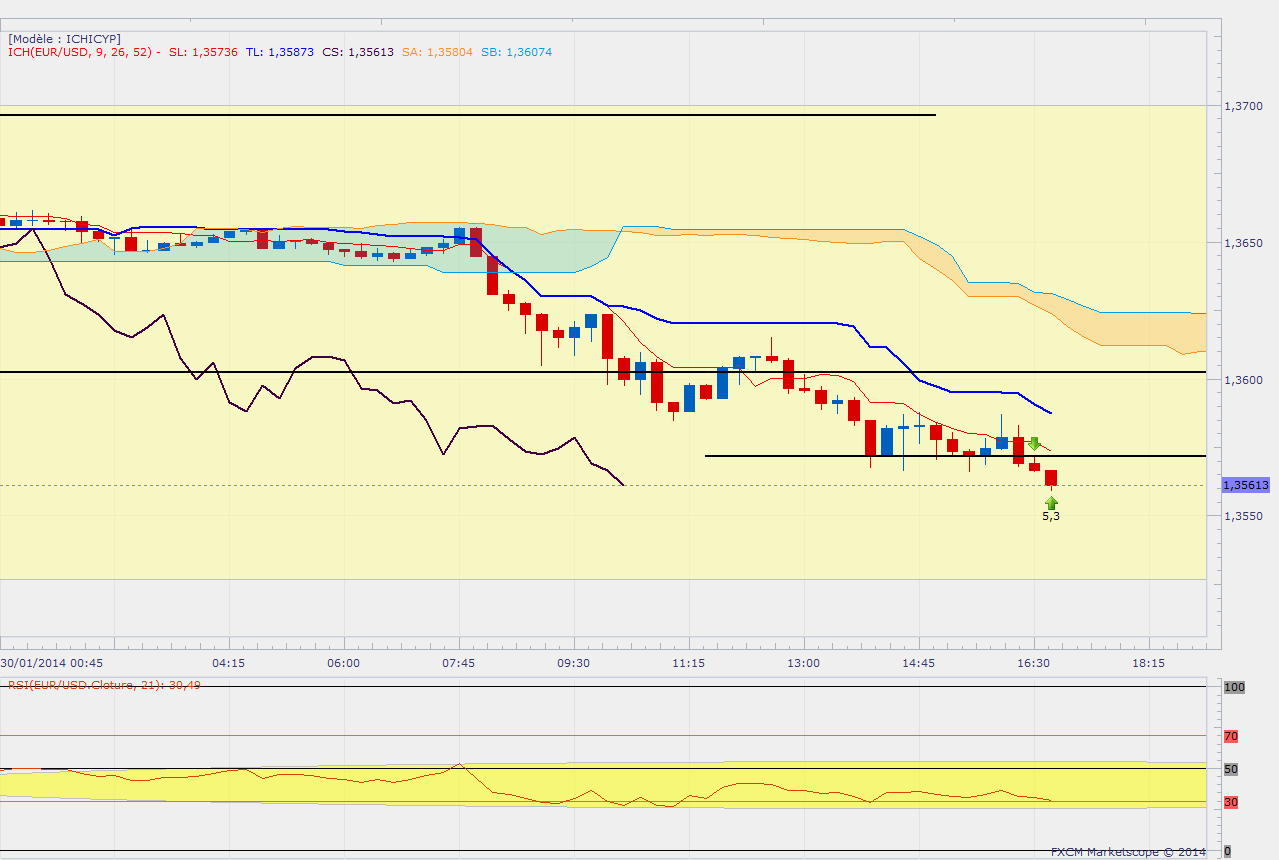Image resolution: width=1279 pixels, height=860 pixels.
Task: Click the last red candle on chart
Action: pos(1051,478)
